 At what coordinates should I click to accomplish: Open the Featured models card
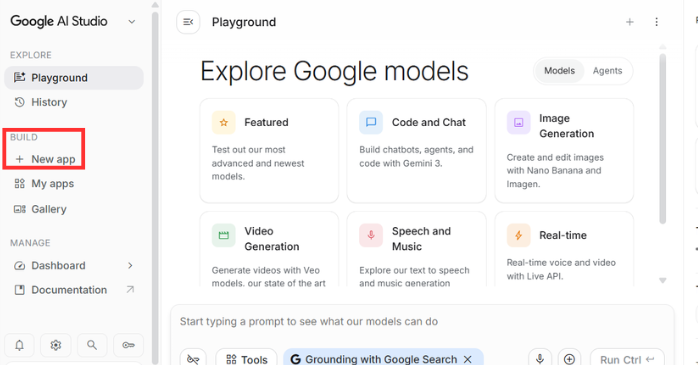click(269, 150)
